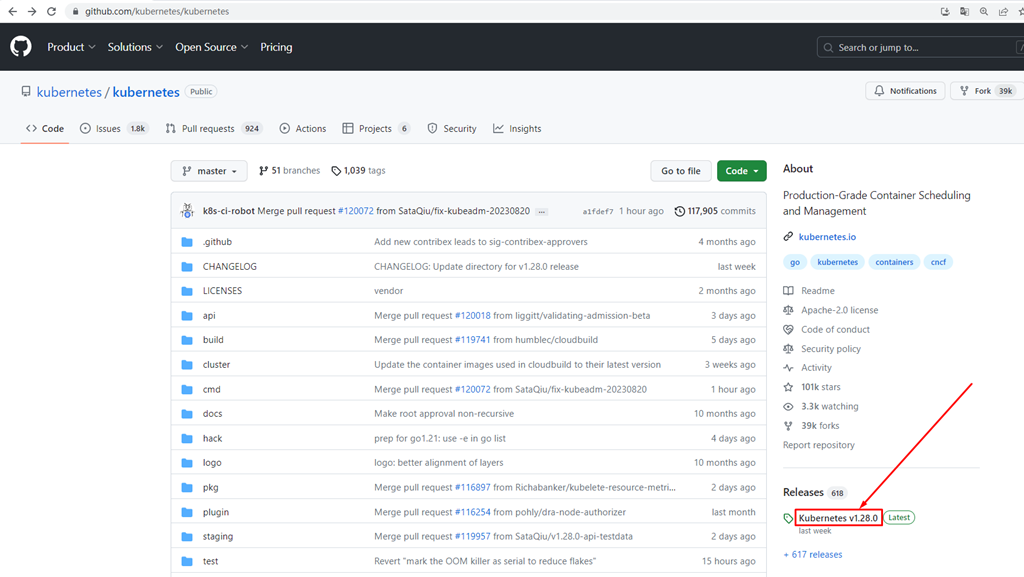1024x577 pixels.
Task: Click the eye icon beside 3.3k watching
Action: [788, 406]
